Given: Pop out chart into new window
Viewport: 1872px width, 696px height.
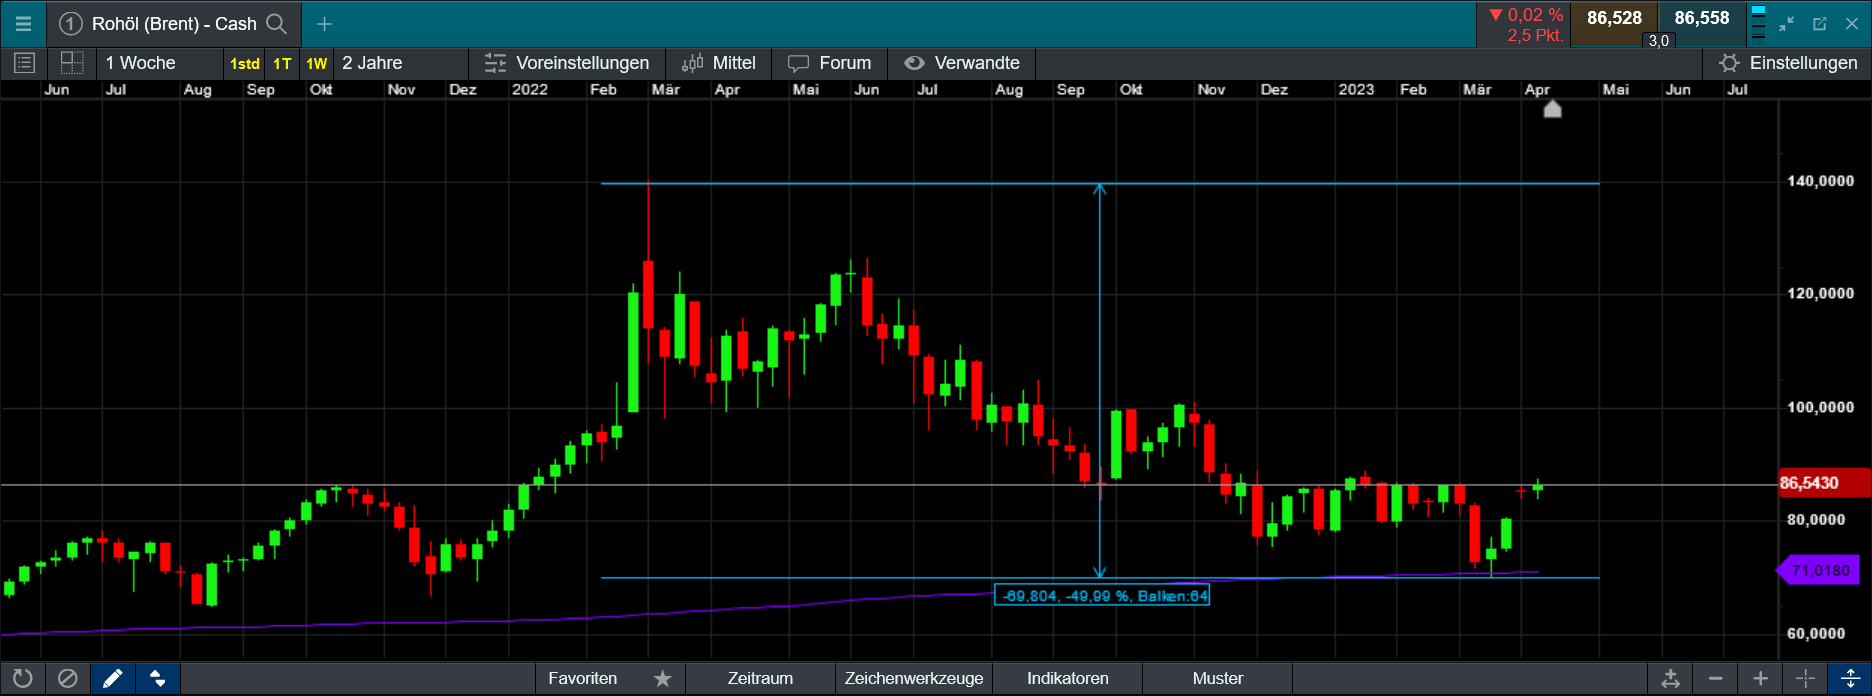Looking at the screenshot, I should coord(1820,24).
